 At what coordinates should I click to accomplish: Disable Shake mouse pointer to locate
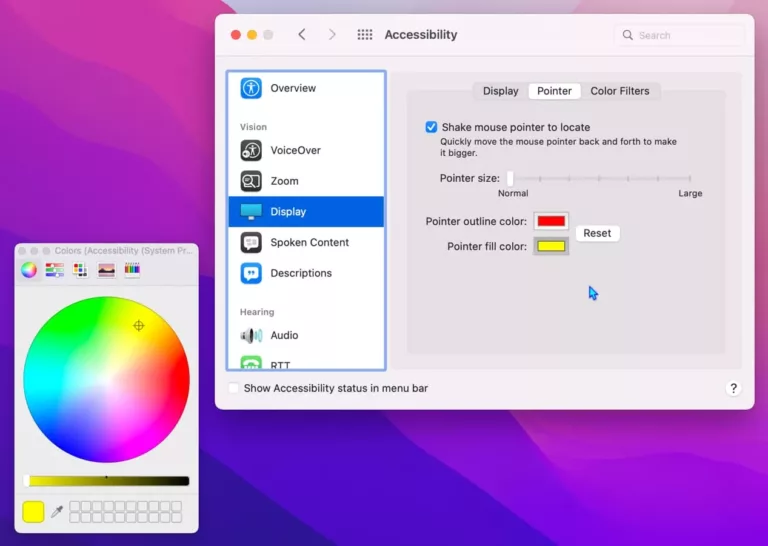click(431, 127)
